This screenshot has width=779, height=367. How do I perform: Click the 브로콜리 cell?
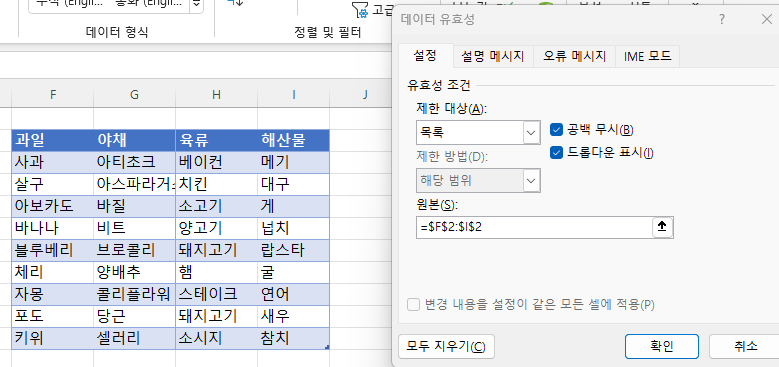[135, 250]
